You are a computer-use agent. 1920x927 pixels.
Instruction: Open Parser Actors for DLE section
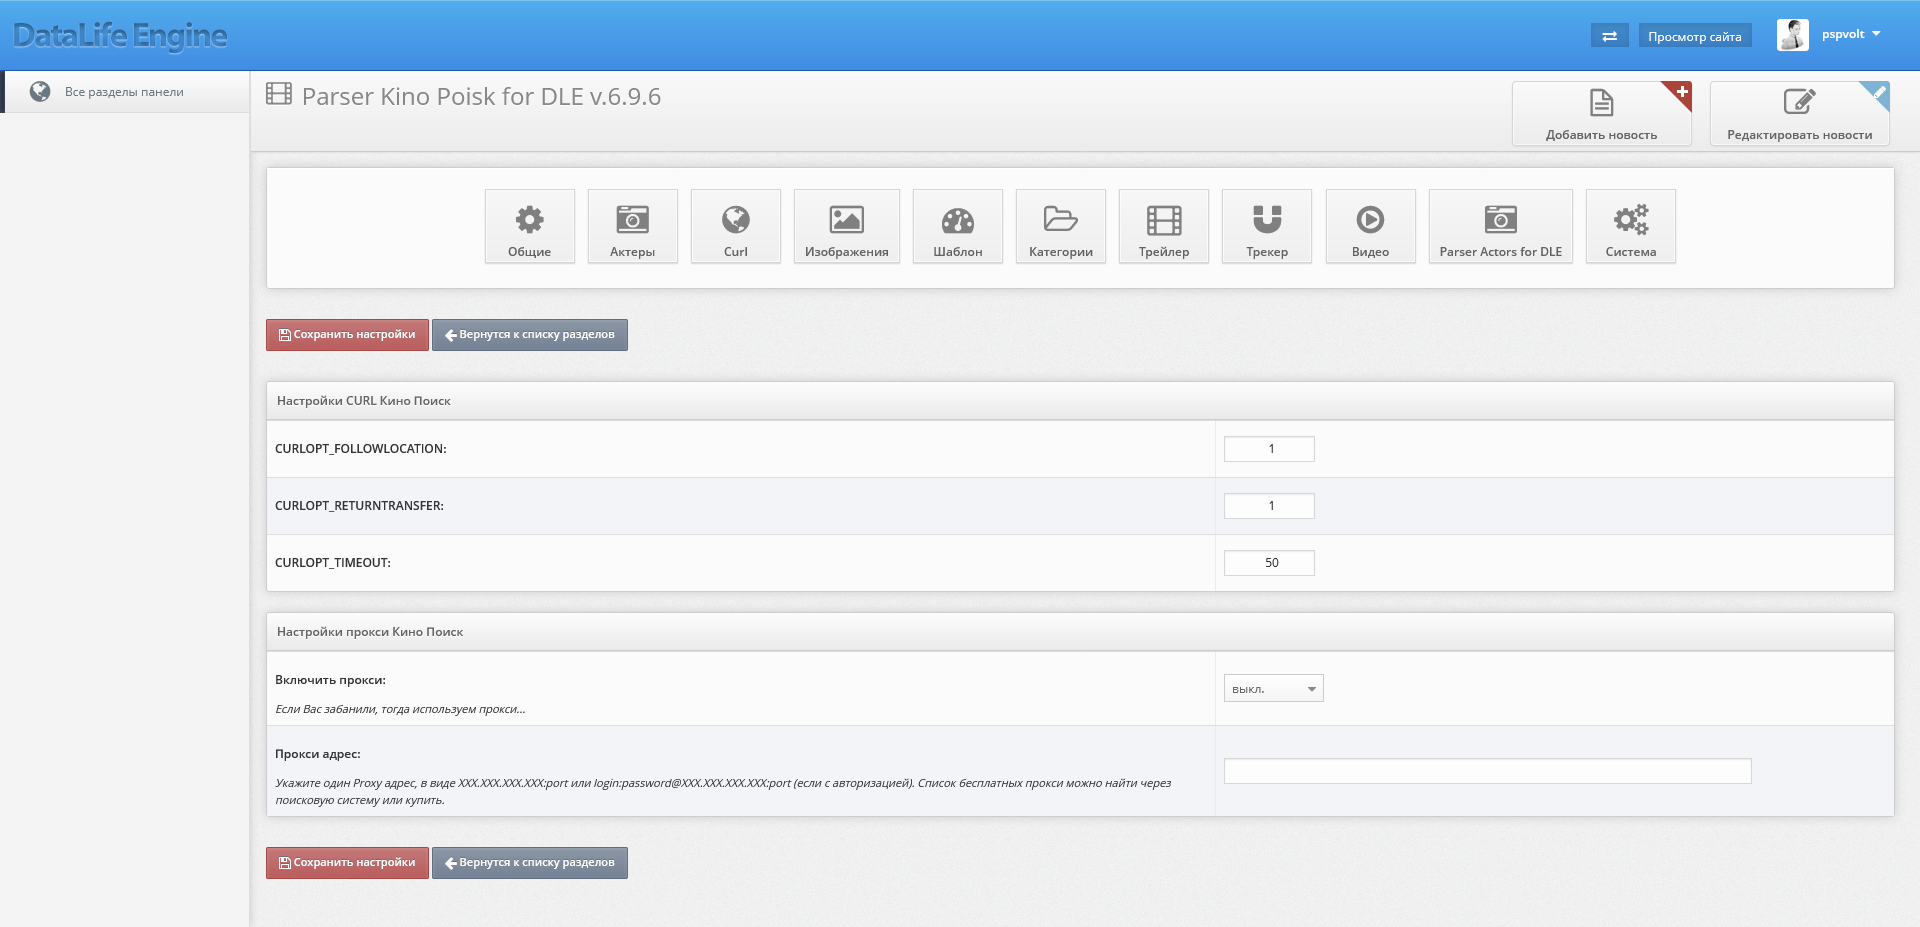click(x=1500, y=226)
